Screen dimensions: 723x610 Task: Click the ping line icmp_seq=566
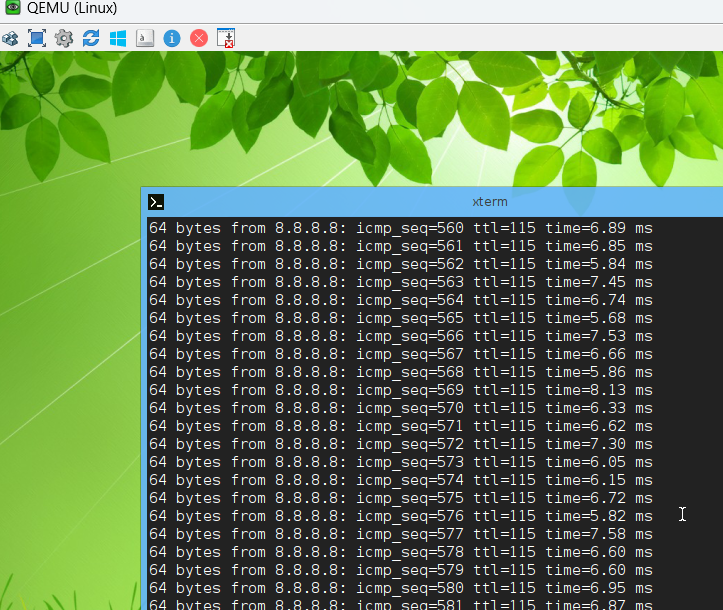401,336
